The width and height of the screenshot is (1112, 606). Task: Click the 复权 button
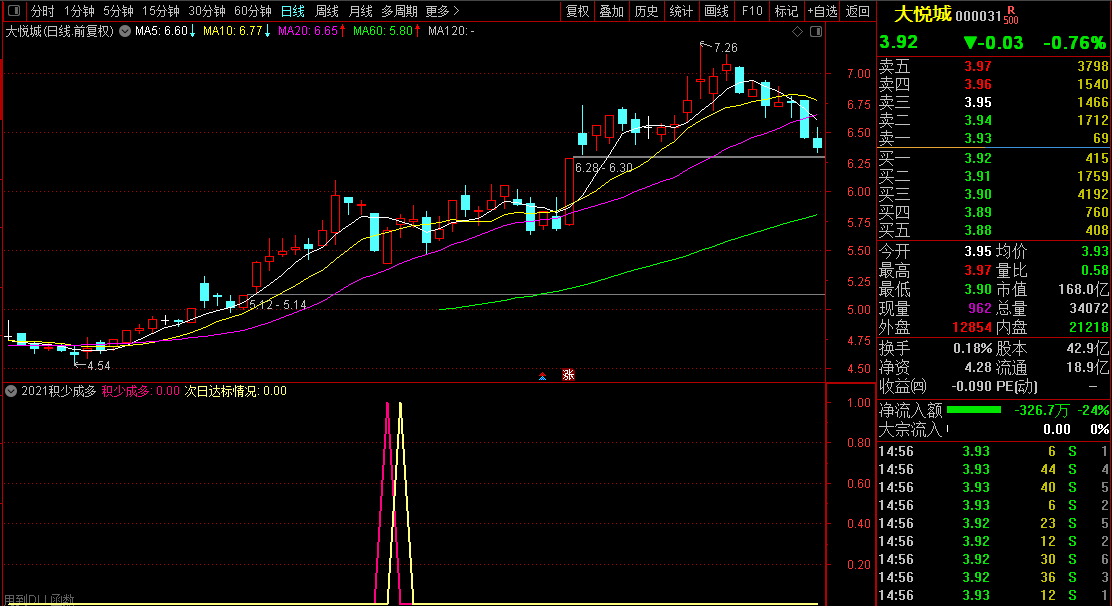click(x=578, y=11)
